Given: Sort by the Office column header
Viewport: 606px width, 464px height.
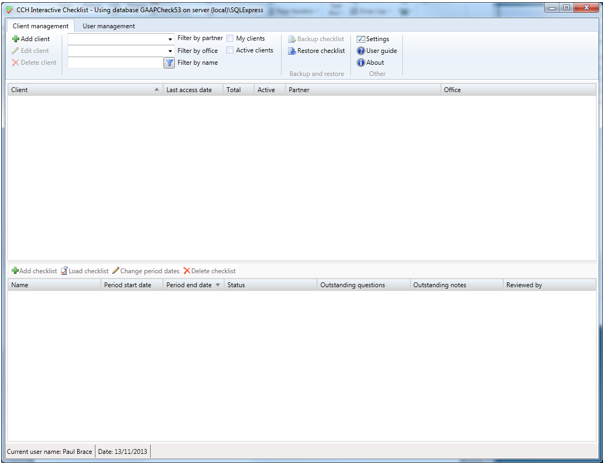Looking at the screenshot, I should tap(518, 90).
